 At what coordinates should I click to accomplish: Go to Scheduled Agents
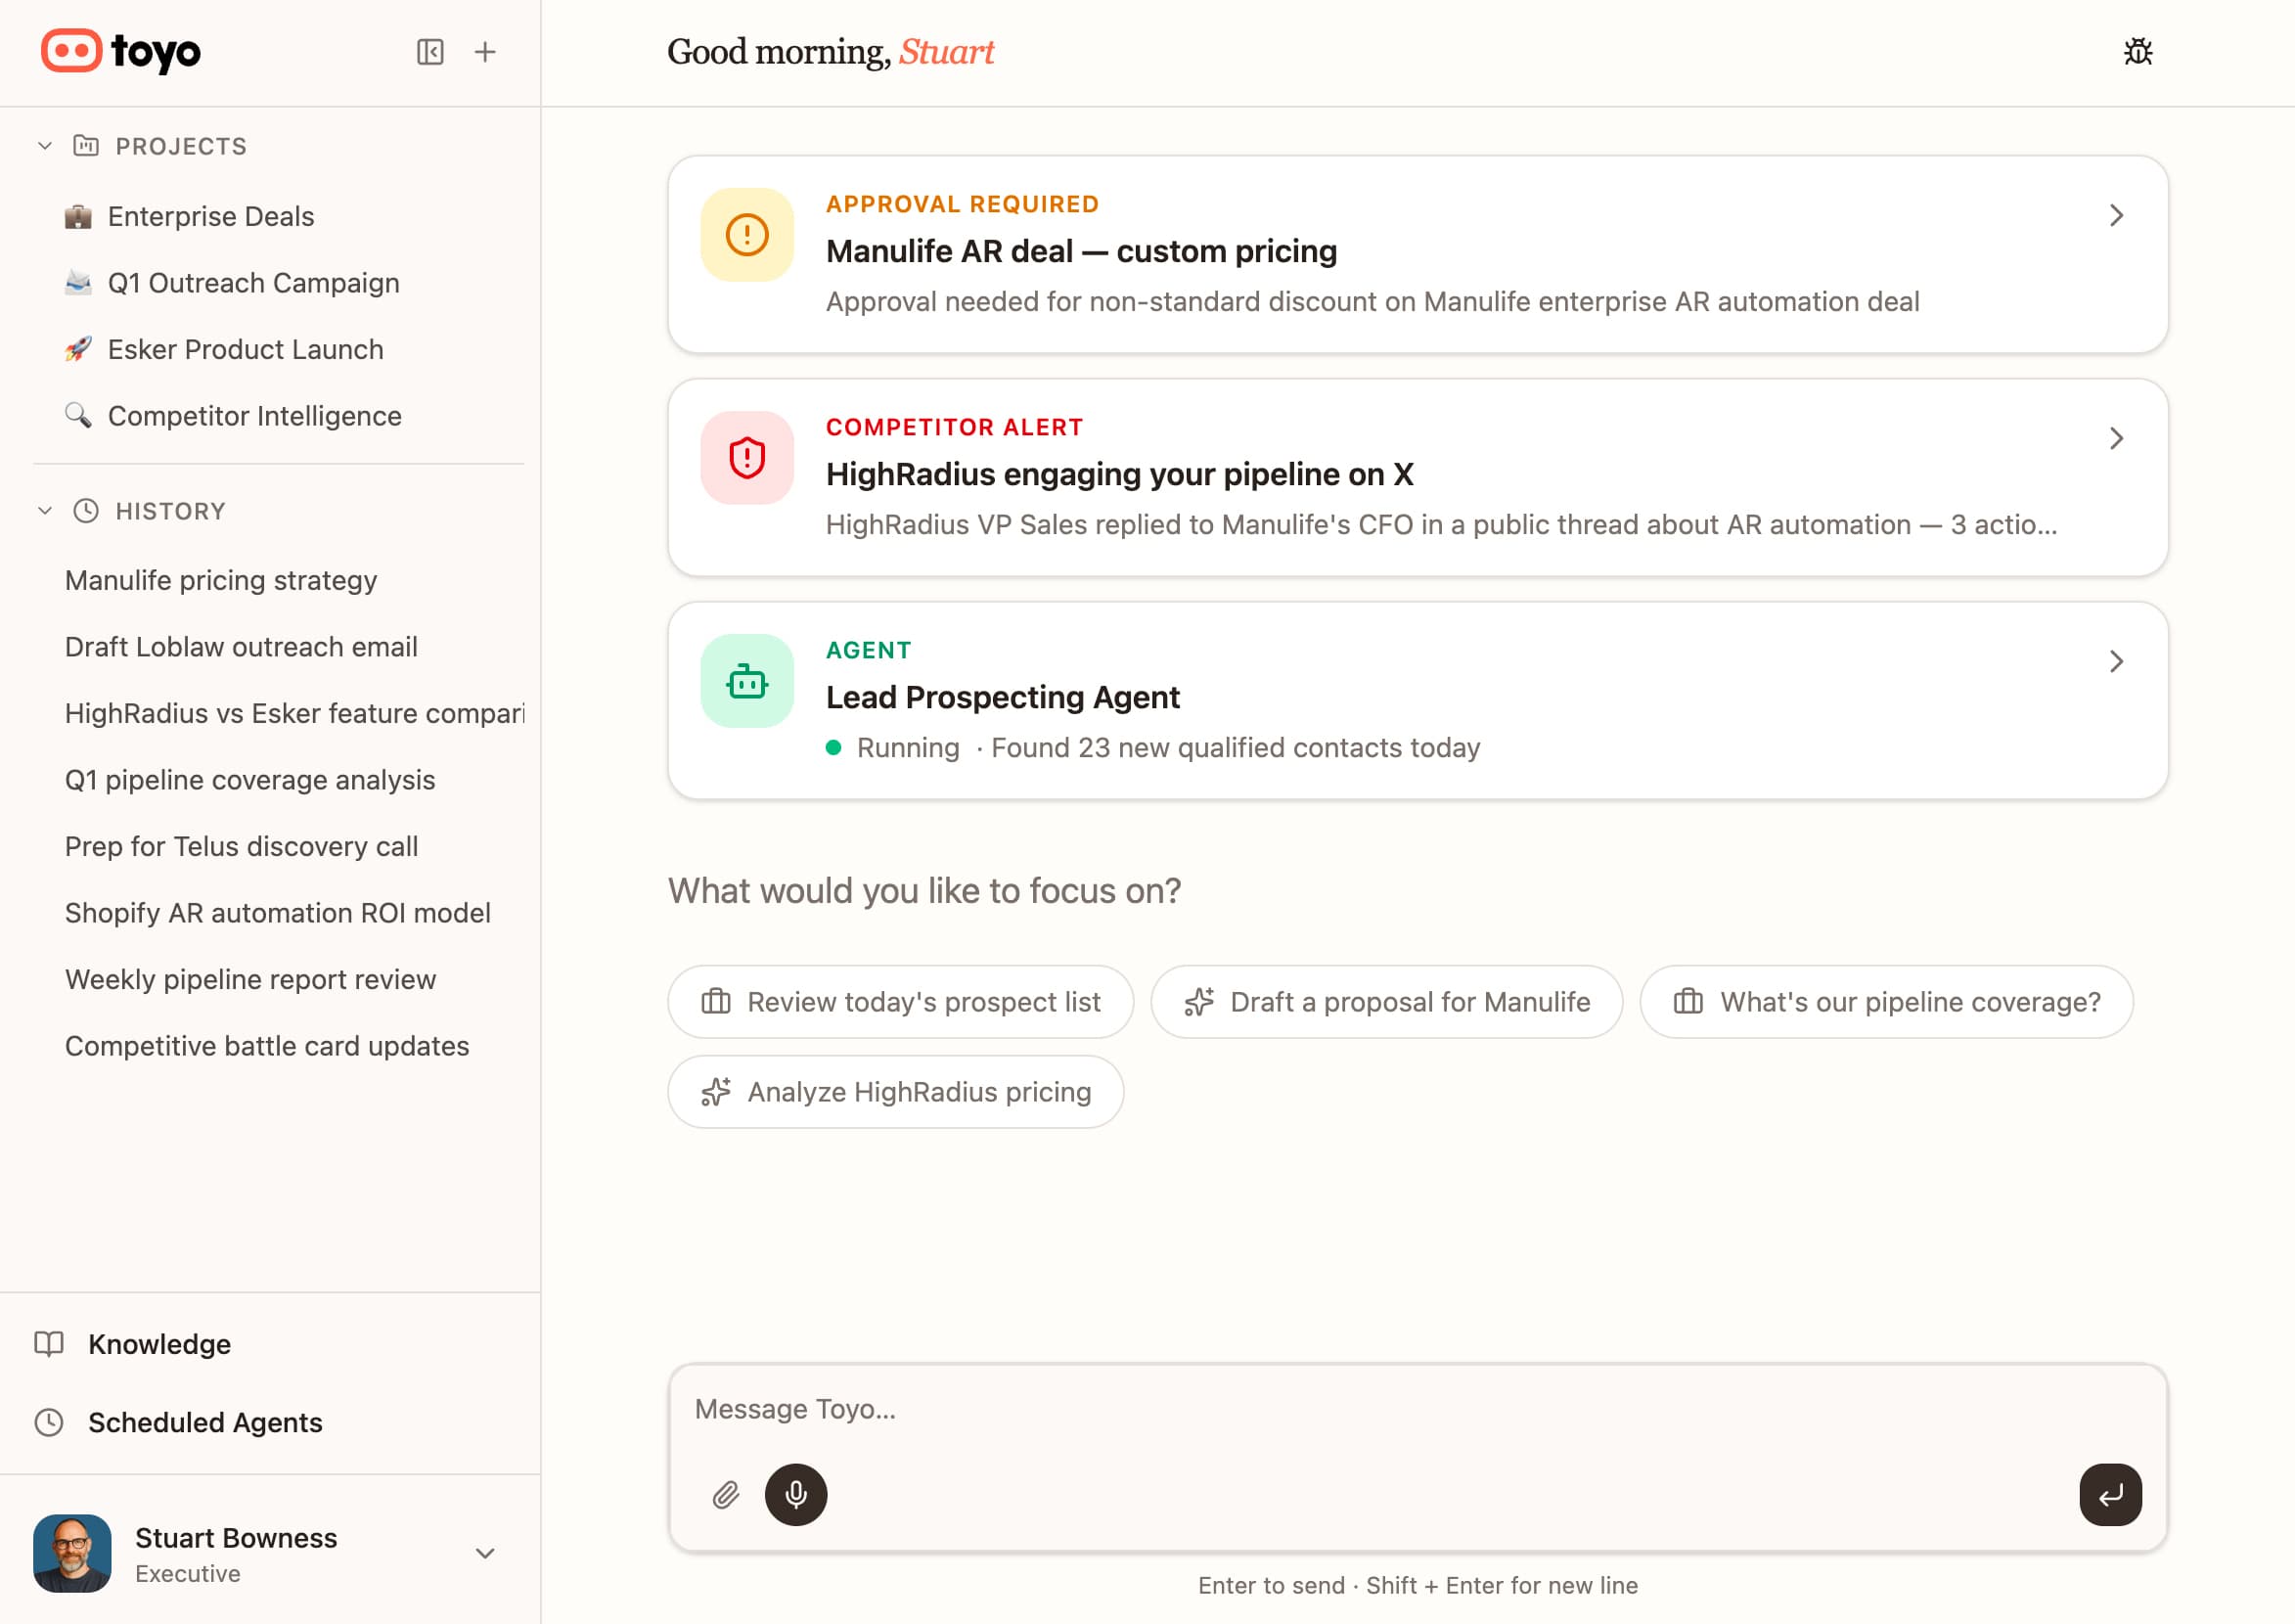205,1422
